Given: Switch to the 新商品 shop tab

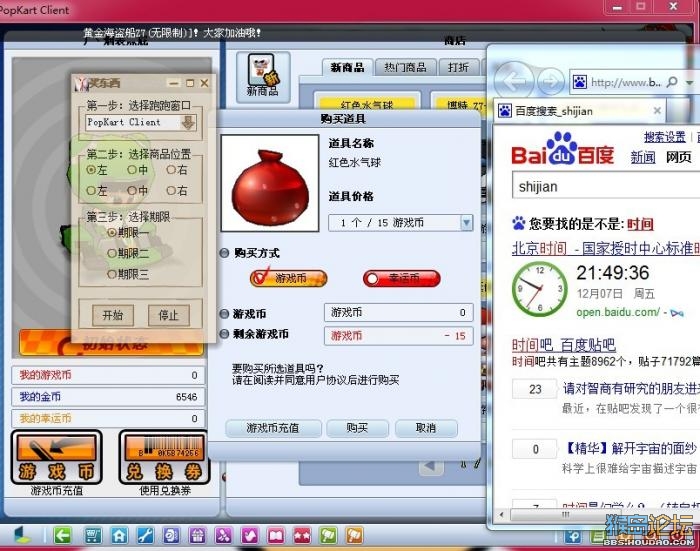Looking at the screenshot, I should tap(347, 67).
